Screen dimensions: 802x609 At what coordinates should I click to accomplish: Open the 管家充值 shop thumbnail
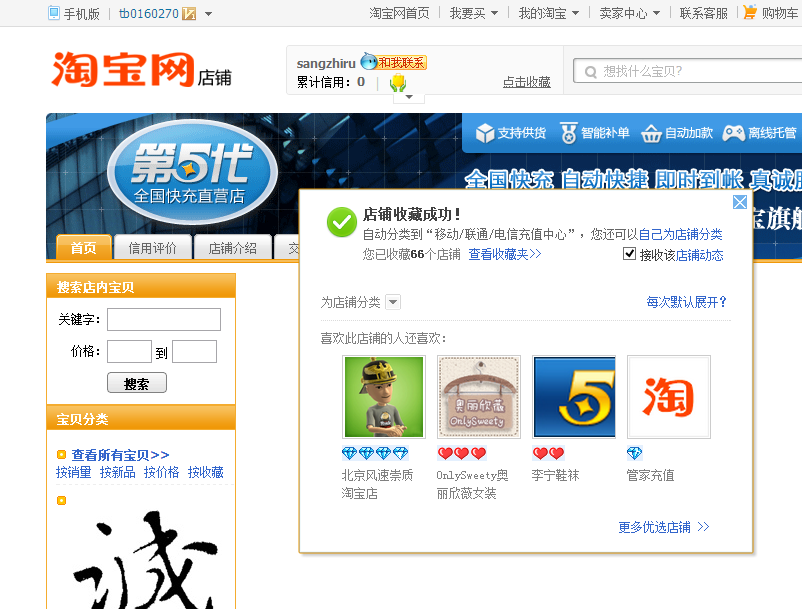click(x=669, y=397)
